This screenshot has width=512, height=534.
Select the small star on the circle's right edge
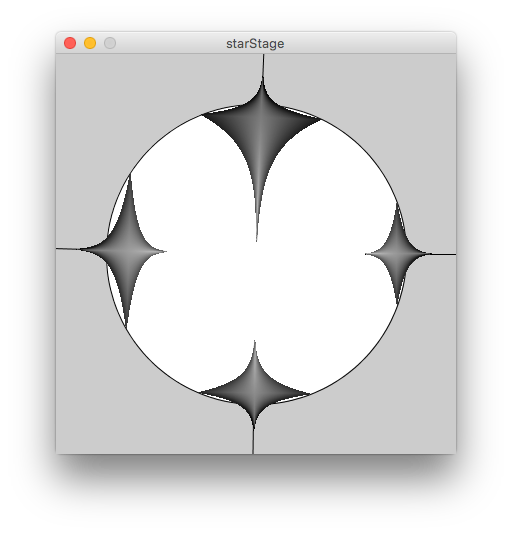pos(398,254)
